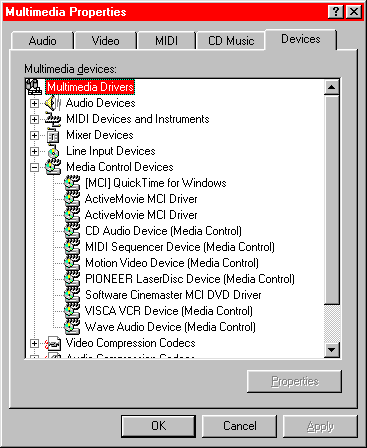Click the OK button
This screenshot has height=448, width=367.
pos(158,426)
